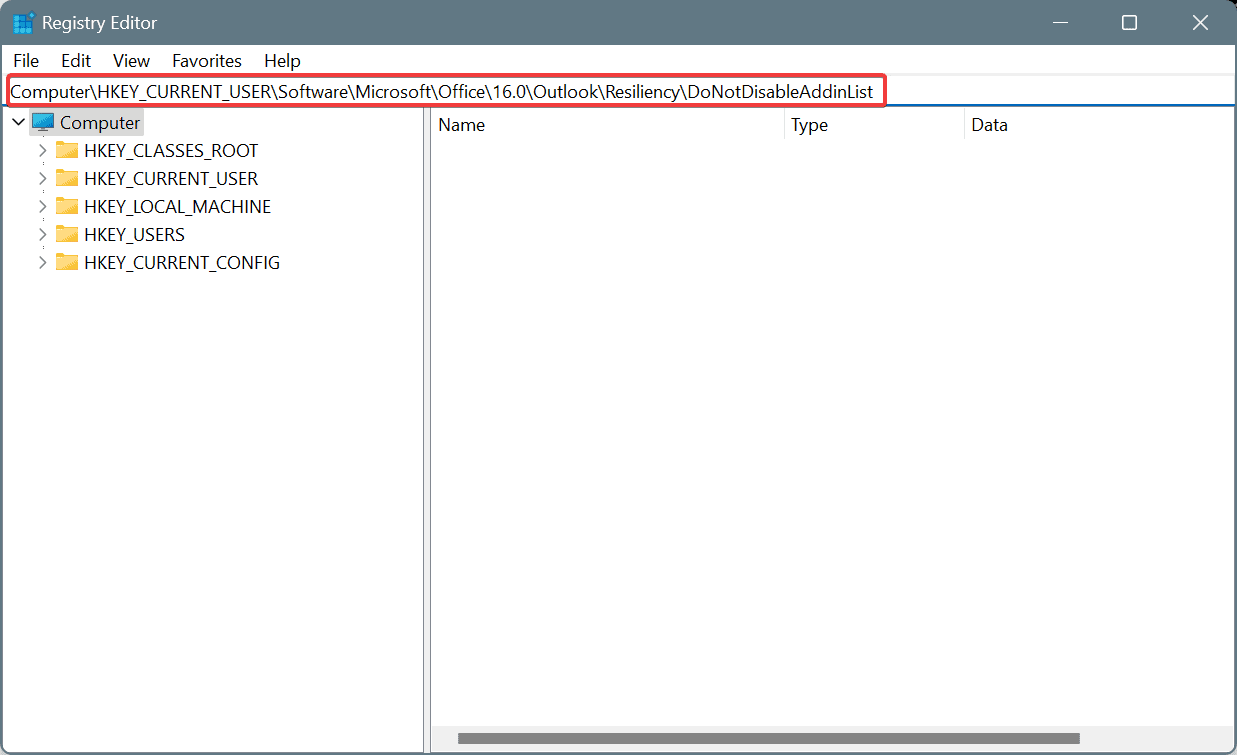Screen dimensions: 1237x755
Task: Select the HKEY_CURRENT_USER label
Action: (x=171, y=179)
